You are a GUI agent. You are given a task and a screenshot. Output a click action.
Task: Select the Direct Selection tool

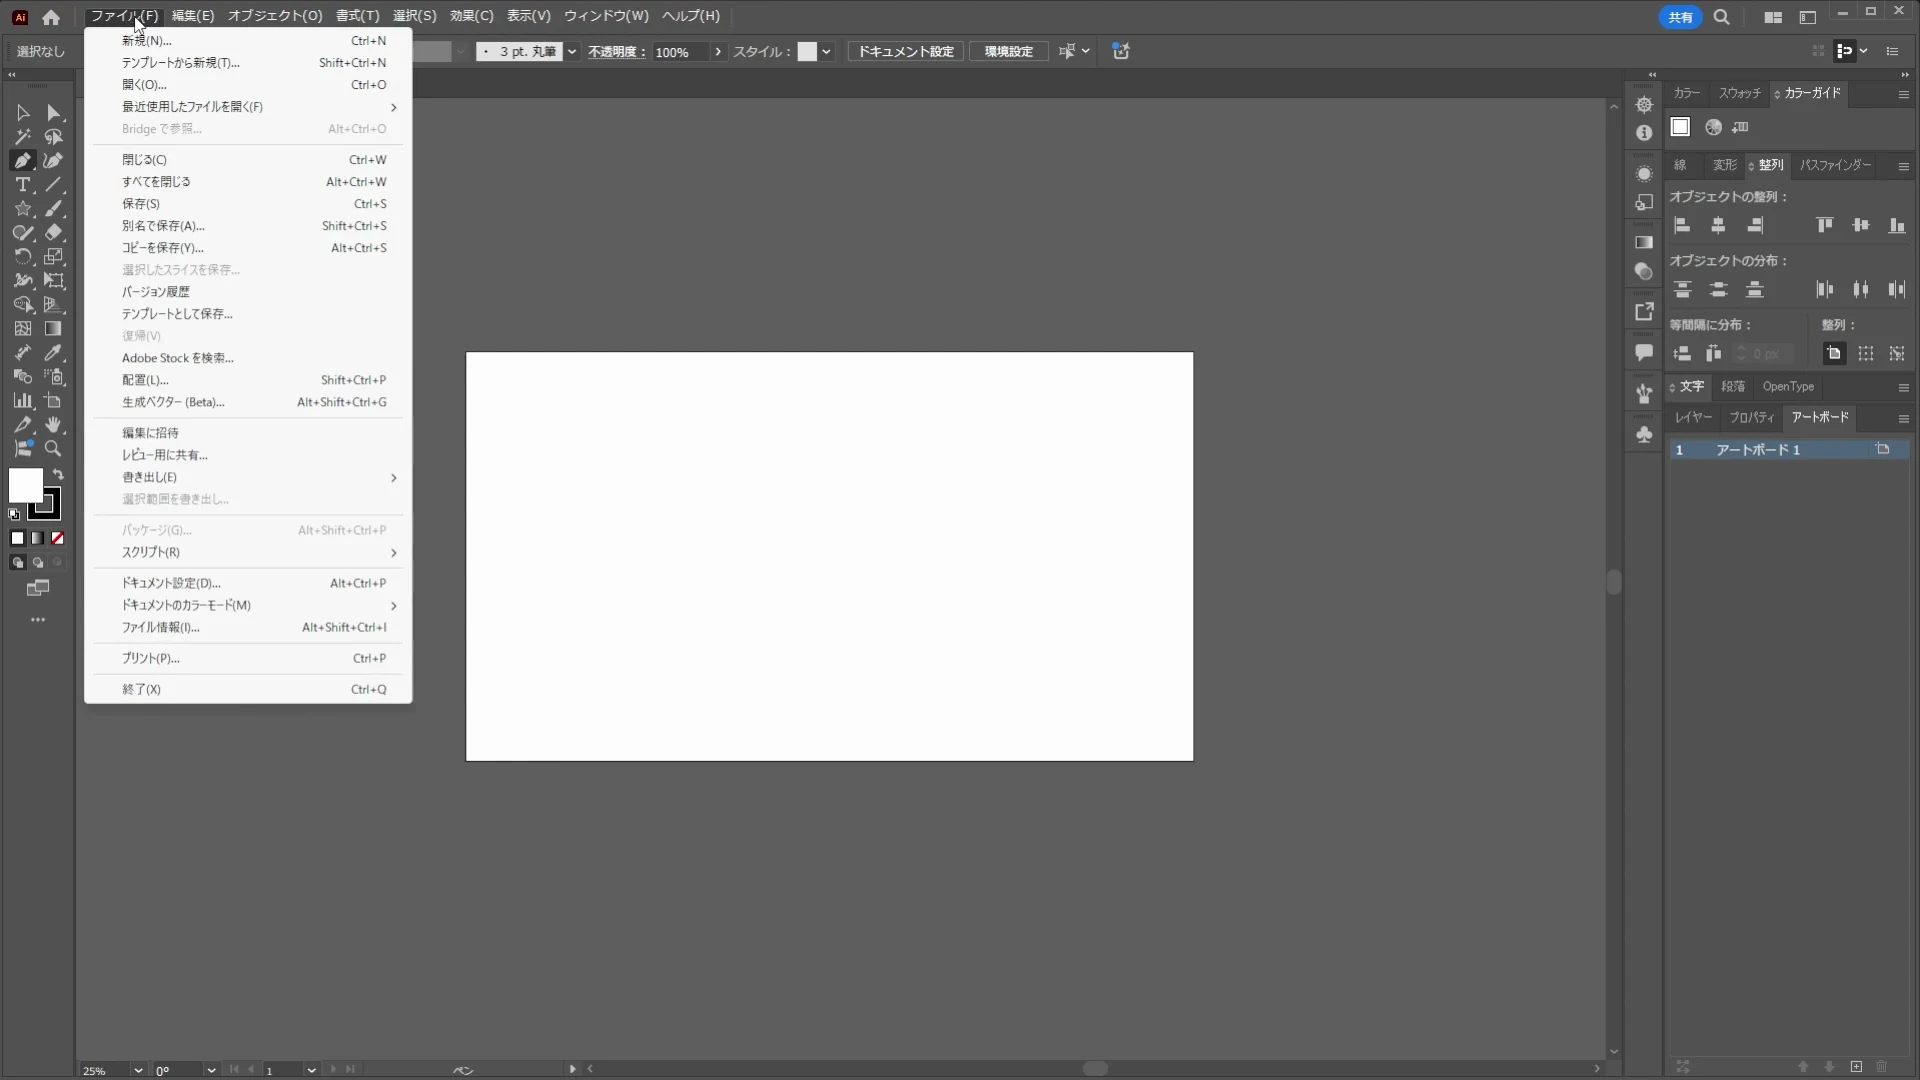pyautogui.click(x=54, y=113)
